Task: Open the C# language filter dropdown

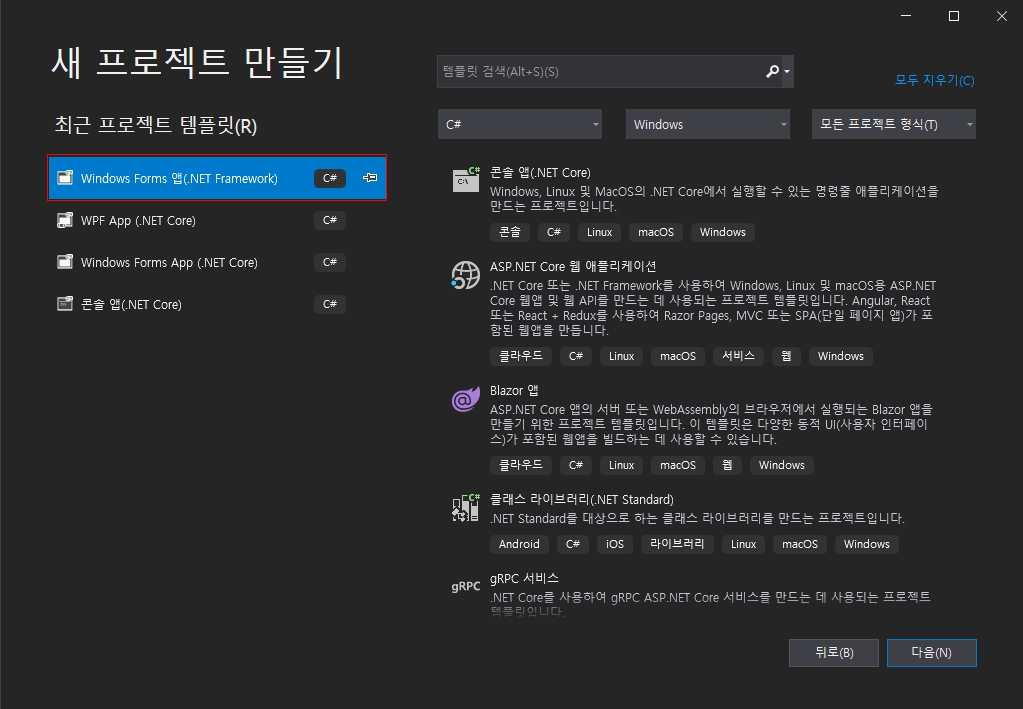Action: coord(520,124)
